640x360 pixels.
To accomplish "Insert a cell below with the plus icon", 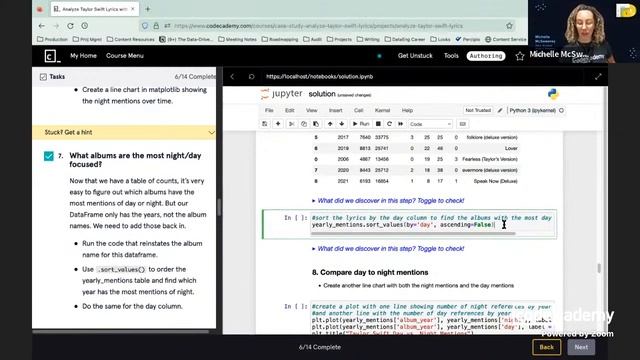I will [x=278, y=124].
